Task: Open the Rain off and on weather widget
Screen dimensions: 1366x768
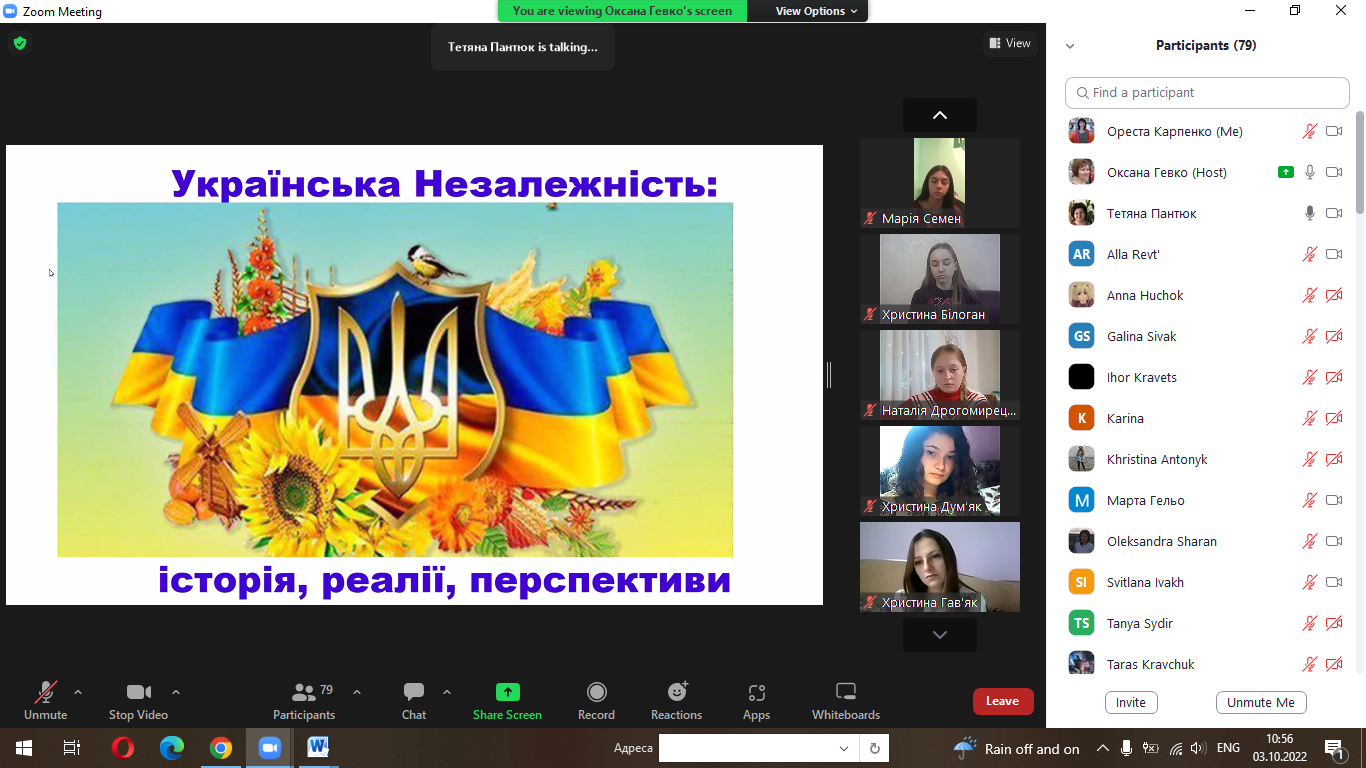Action: pyautogui.click(x=1017, y=748)
